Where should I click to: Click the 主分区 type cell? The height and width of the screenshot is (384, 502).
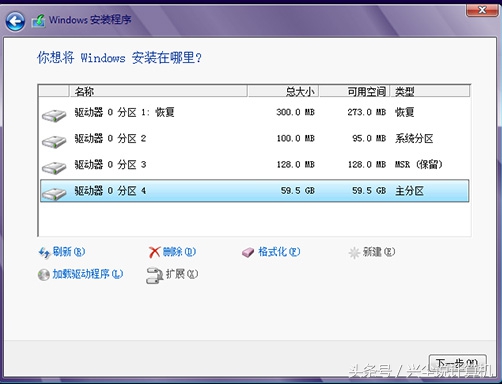click(409, 191)
